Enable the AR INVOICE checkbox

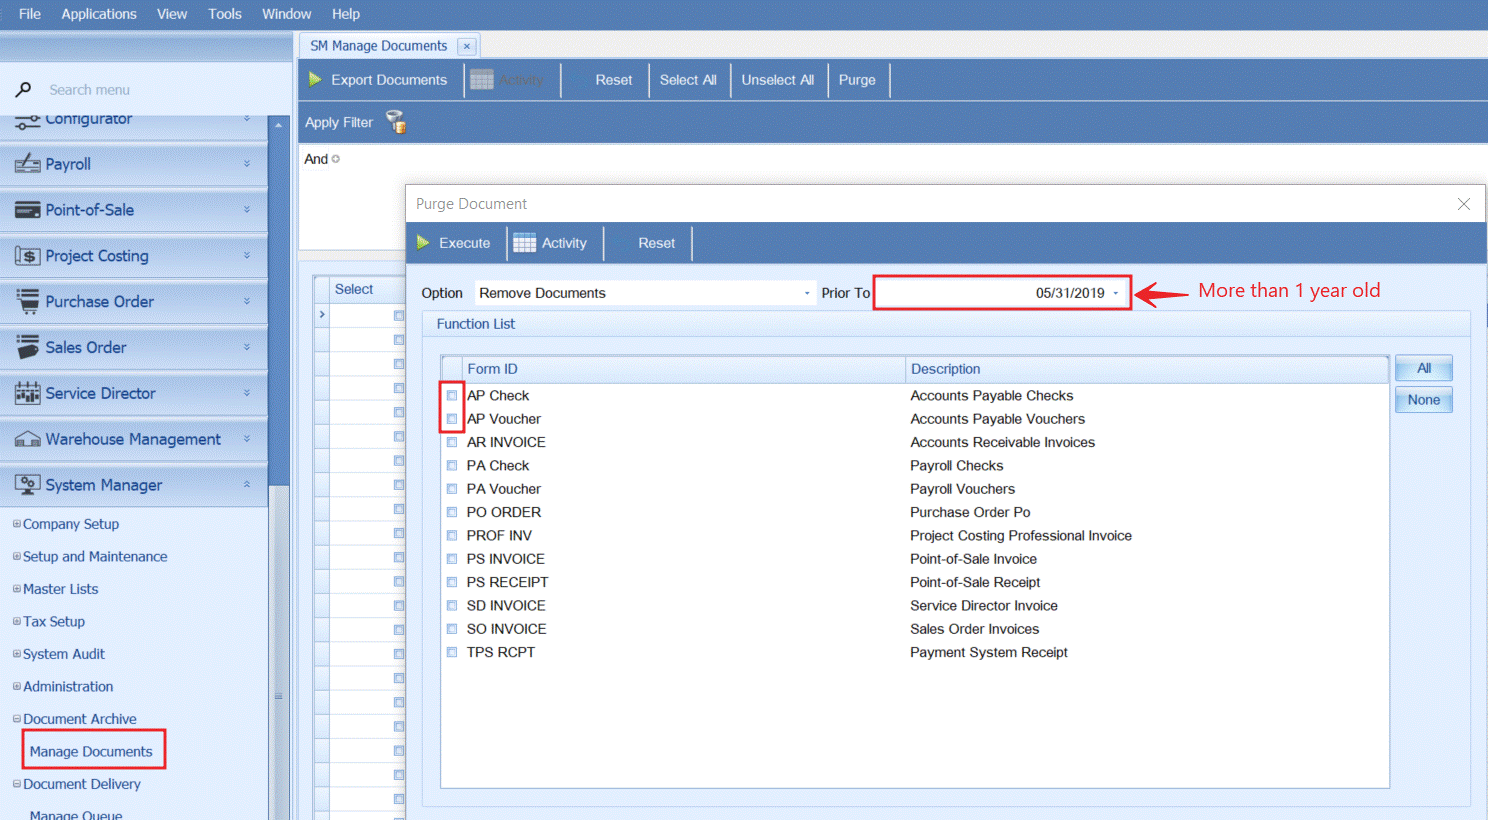pyautogui.click(x=452, y=442)
